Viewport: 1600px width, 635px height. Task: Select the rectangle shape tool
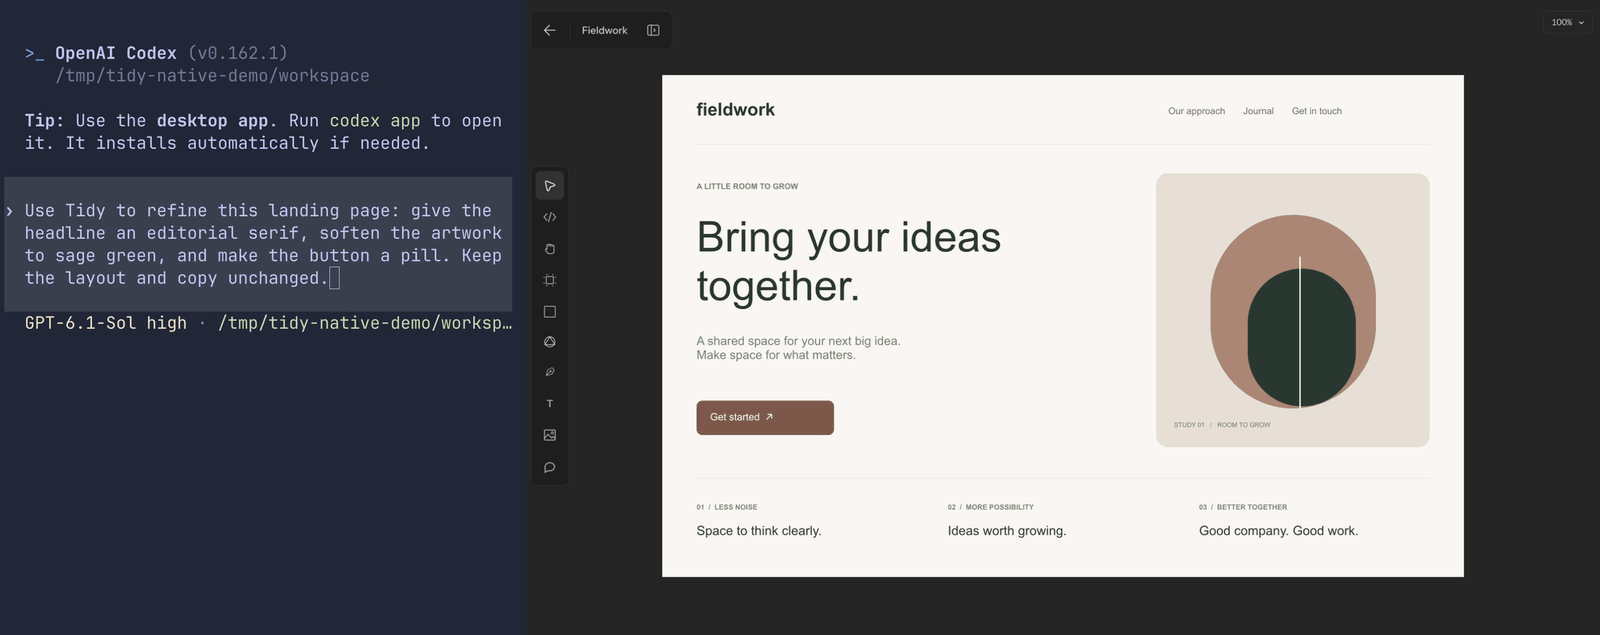click(x=549, y=312)
